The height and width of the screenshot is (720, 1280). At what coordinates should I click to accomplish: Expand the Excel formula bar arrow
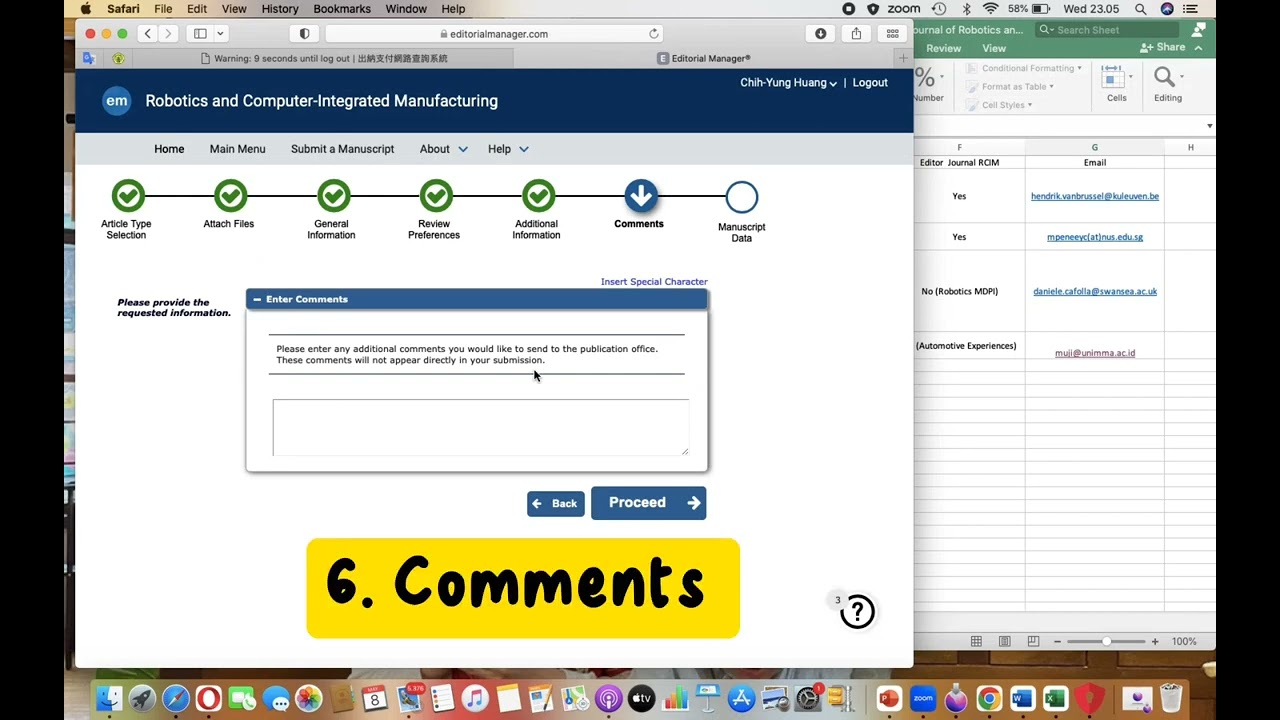click(x=1209, y=127)
